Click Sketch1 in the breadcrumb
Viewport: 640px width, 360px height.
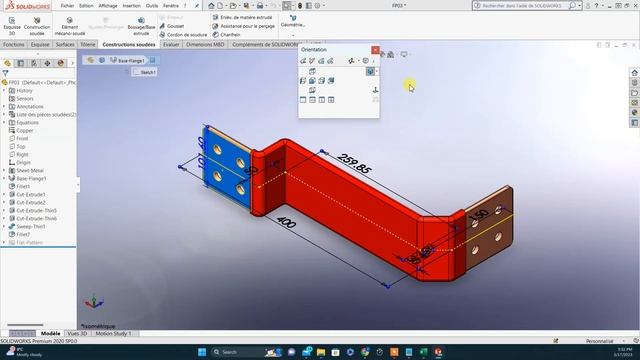coord(144,72)
